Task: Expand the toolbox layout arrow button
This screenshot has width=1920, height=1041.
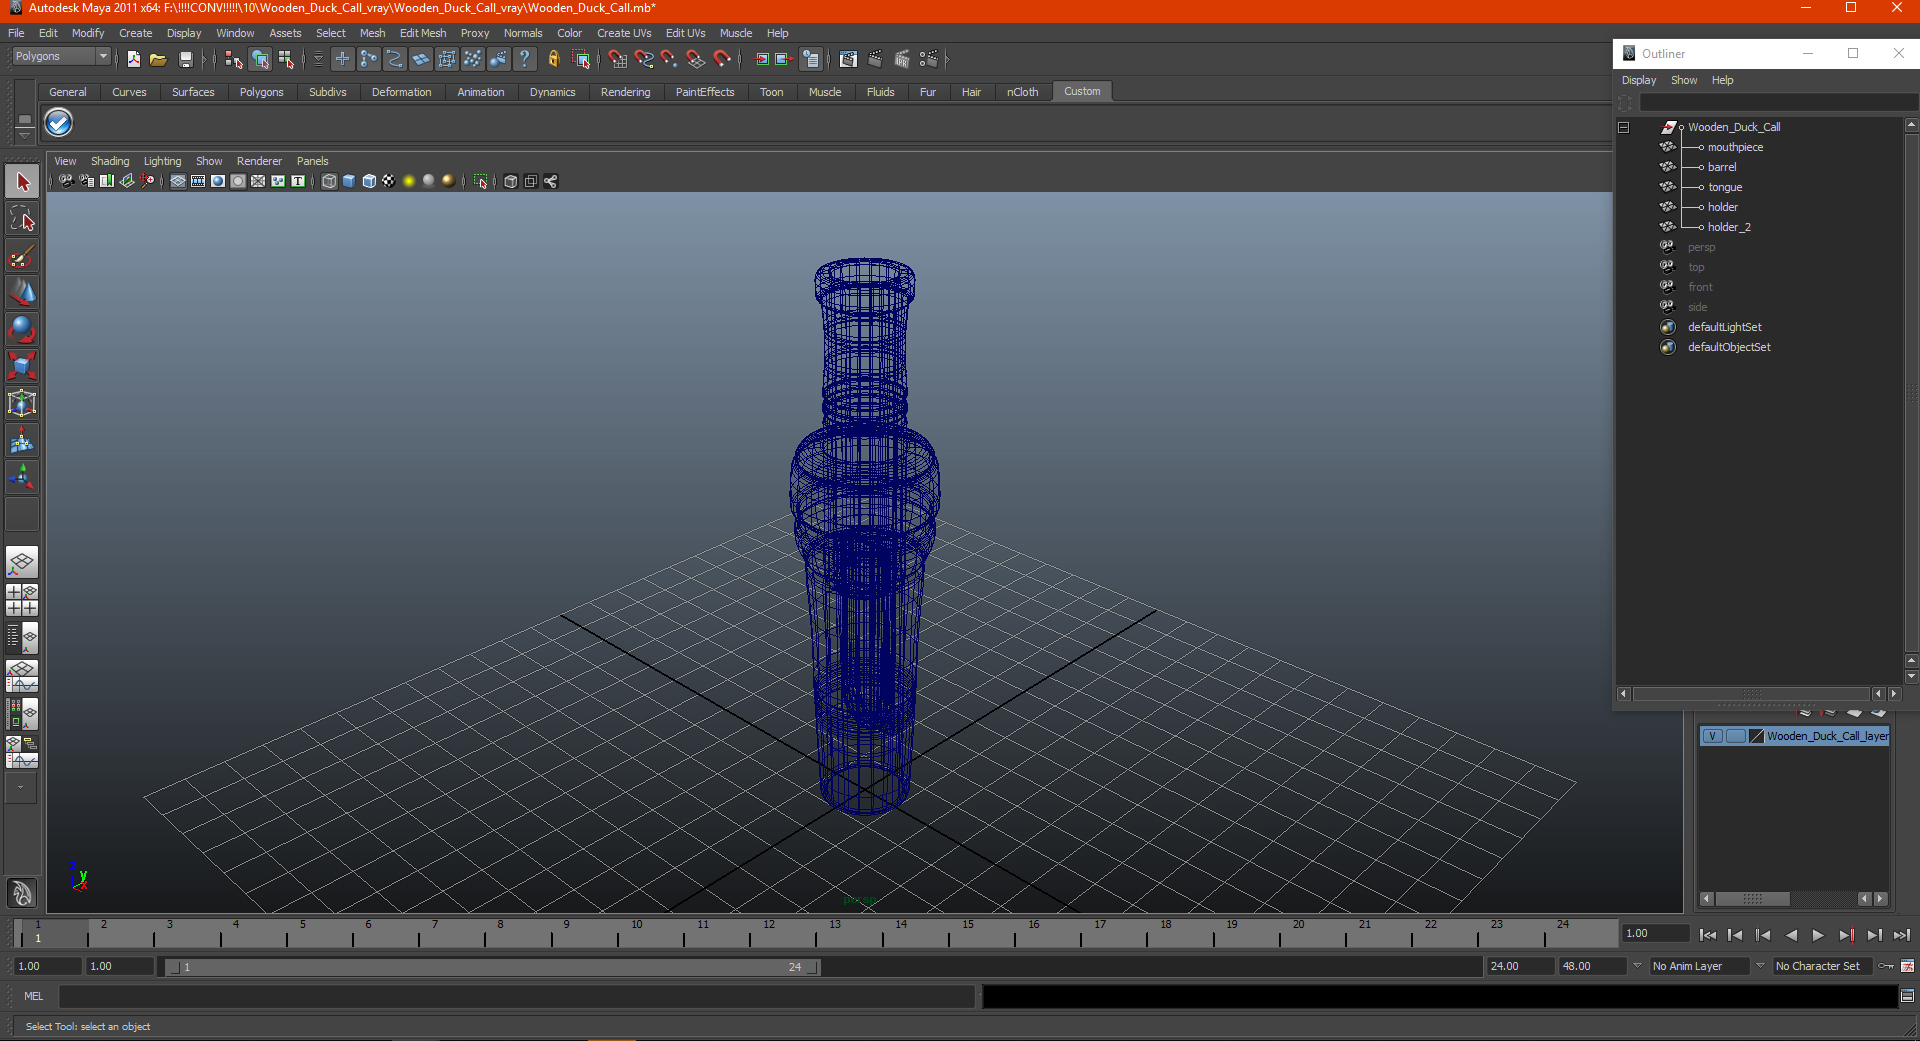Action: (20, 788)
